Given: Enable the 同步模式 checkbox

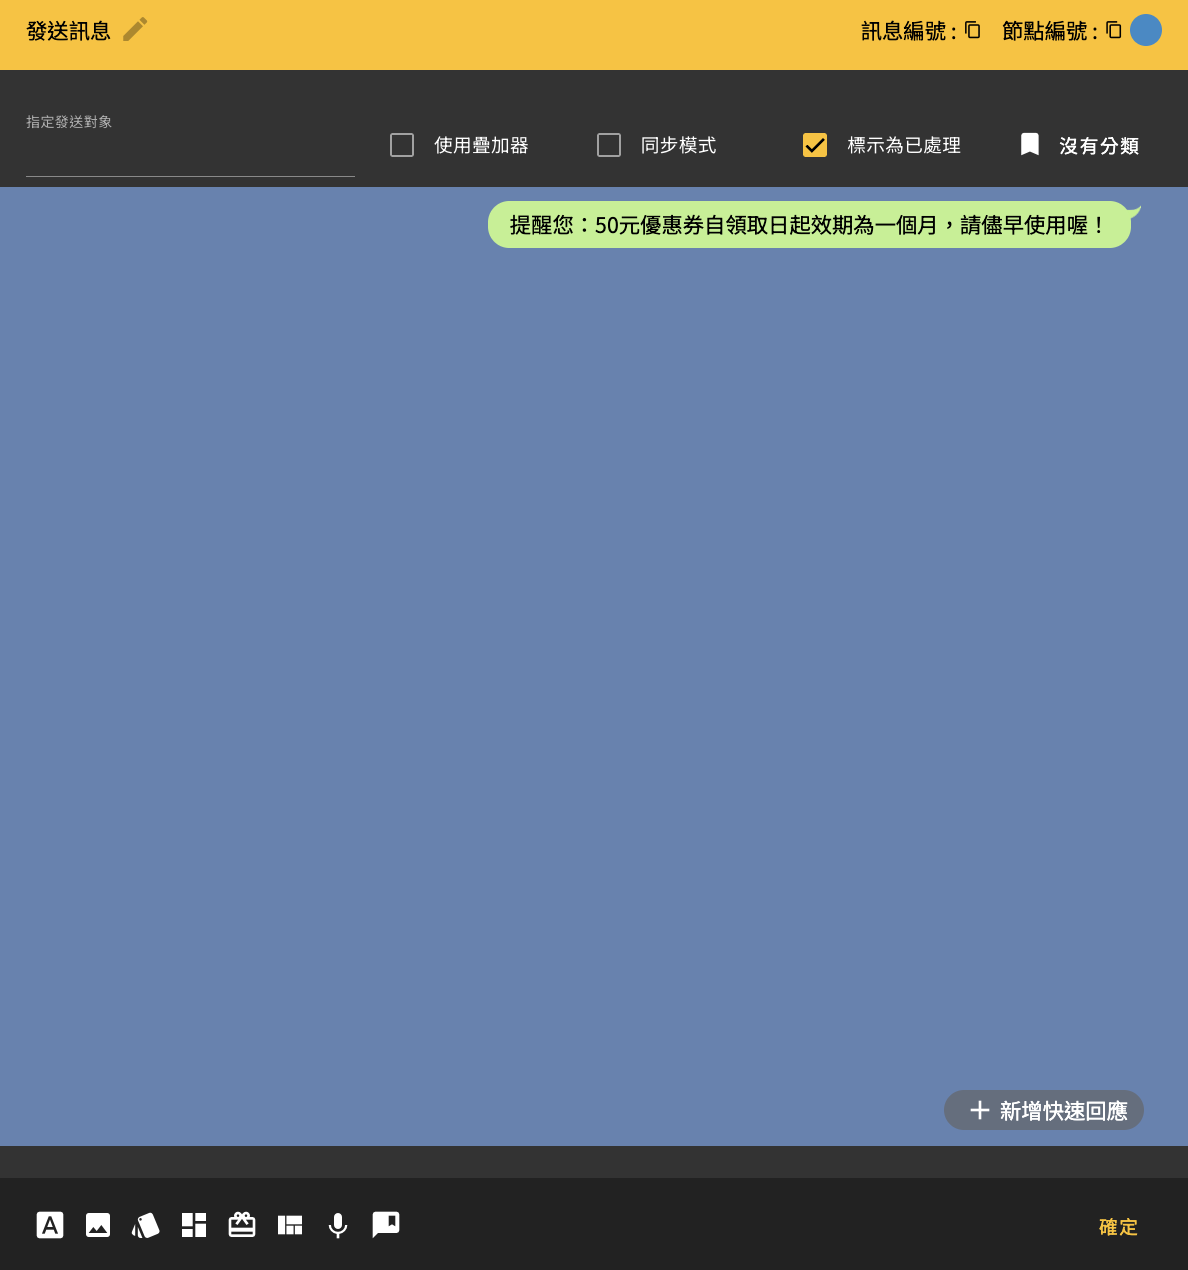Looking at the screenshot, I should (609, 145).
